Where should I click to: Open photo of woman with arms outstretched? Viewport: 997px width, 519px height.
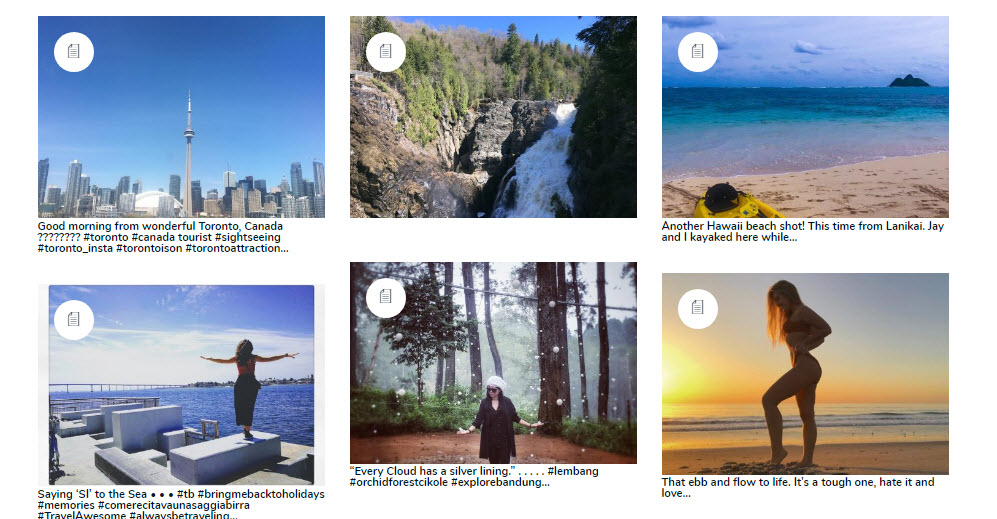181,385
